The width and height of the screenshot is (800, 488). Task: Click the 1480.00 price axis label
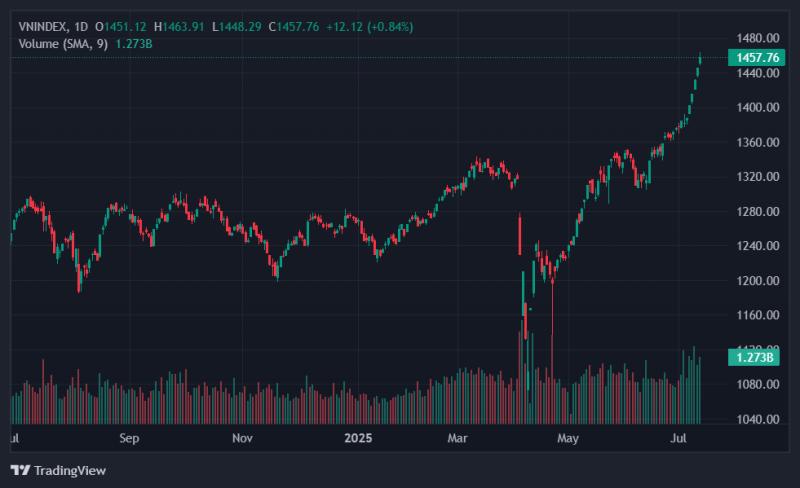point(758,38)
